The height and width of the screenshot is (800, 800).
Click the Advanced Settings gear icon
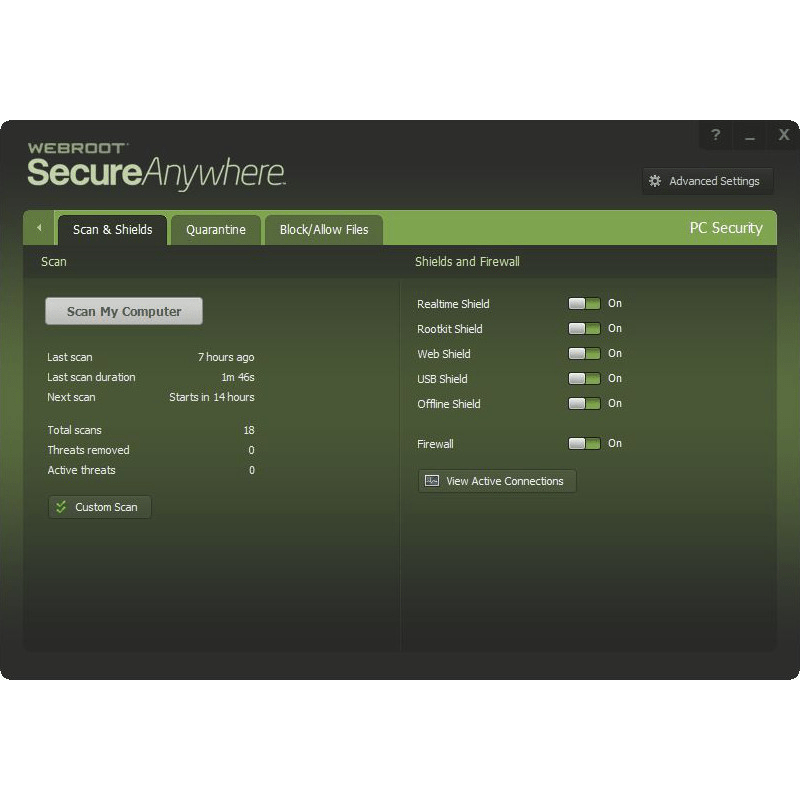(655, 181)
